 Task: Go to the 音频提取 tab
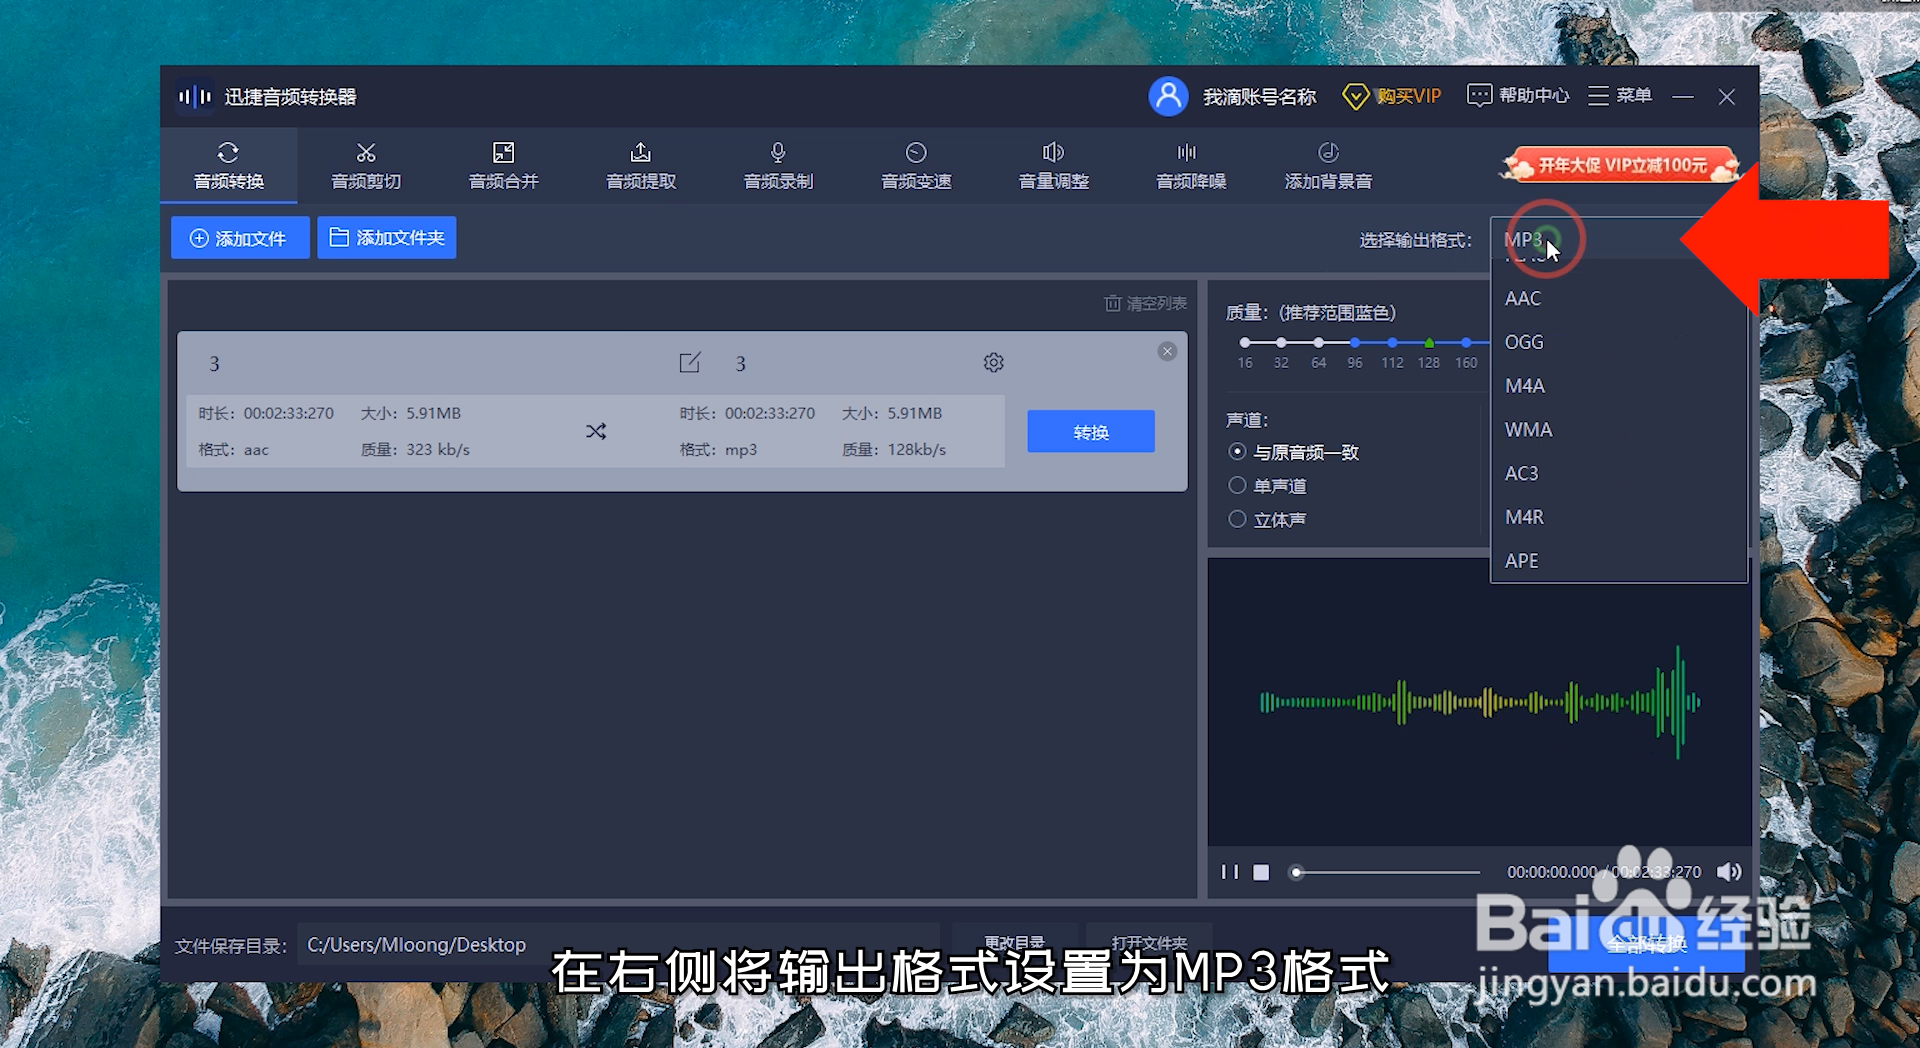tap(641, 166)
